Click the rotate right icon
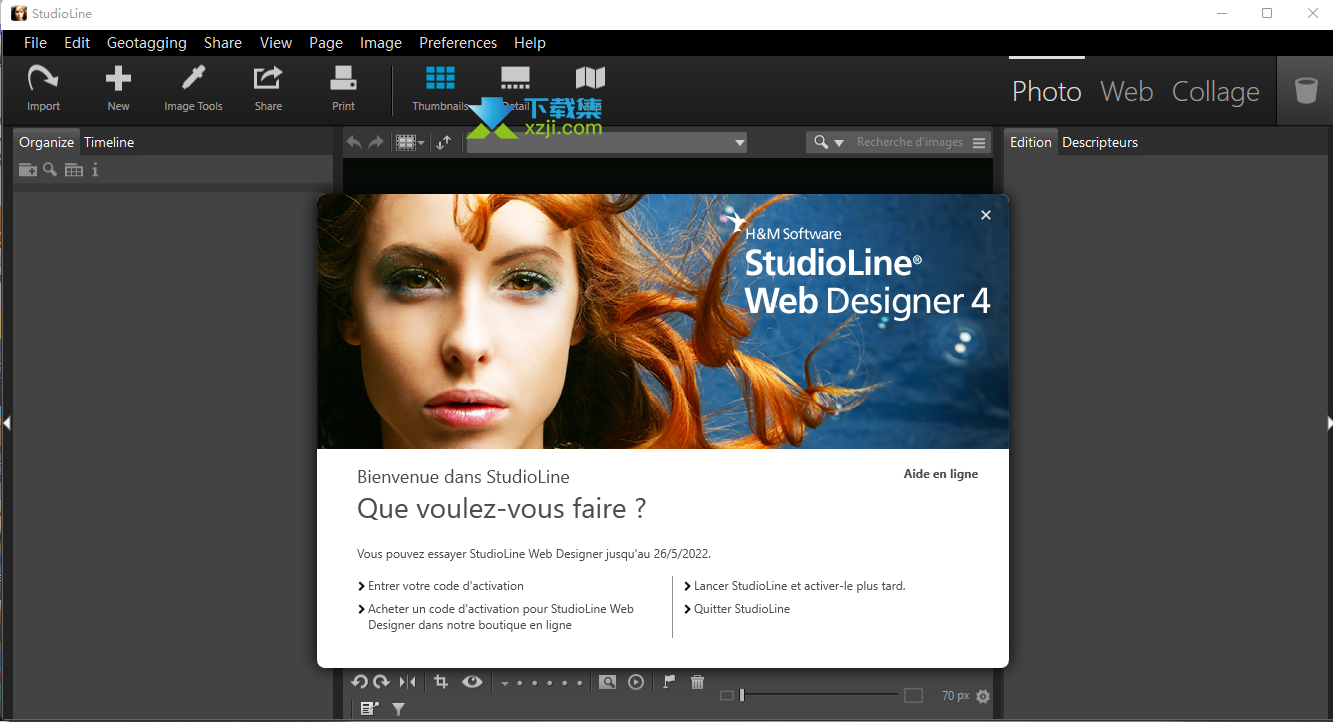The width and height of the screenshot is (1333, 722). click(x=381, y=682)
